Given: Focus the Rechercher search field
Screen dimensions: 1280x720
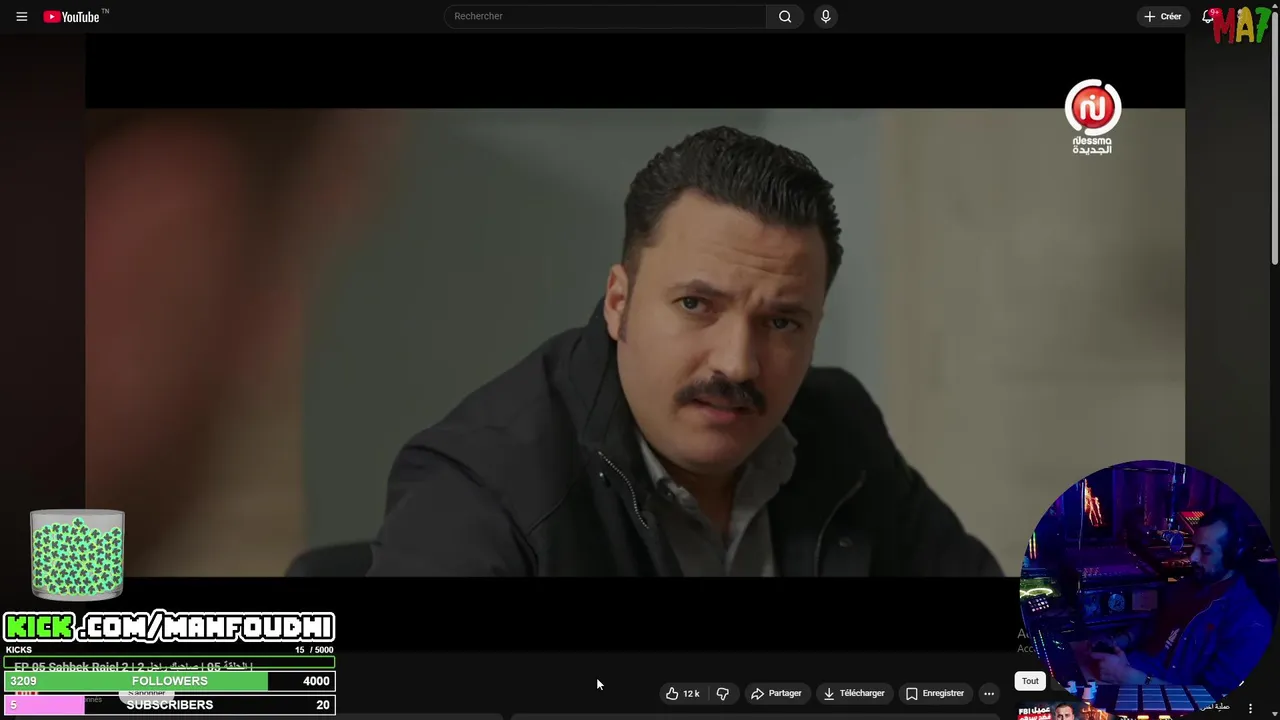Looking at the screenshot, I should 605,16.
